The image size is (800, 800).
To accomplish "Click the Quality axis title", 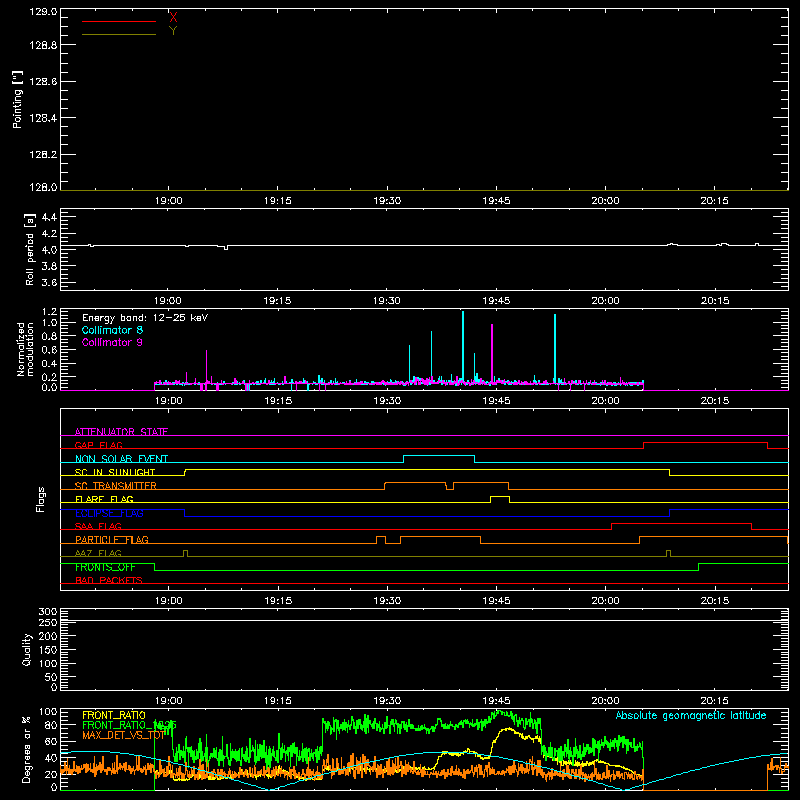I will point(27,649).
